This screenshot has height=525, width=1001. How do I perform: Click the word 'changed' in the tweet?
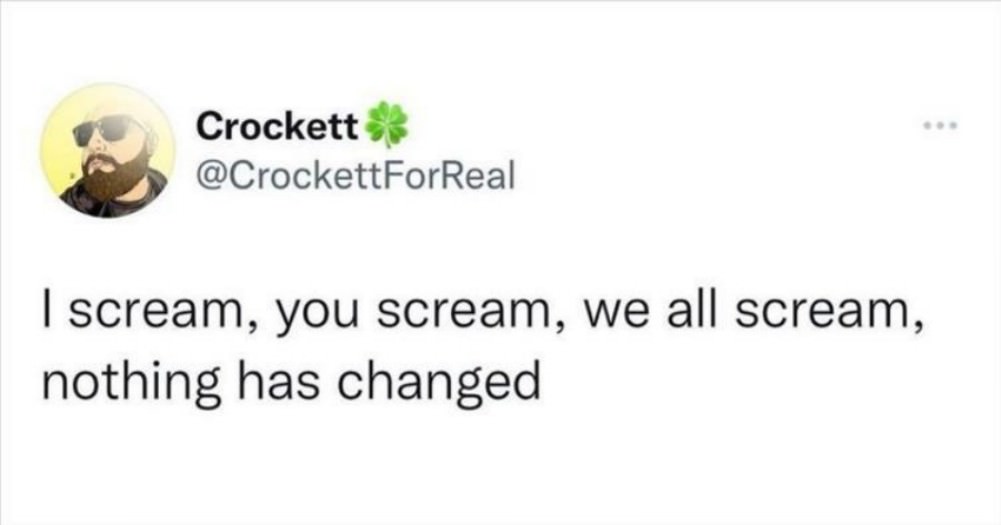coord(439,382)
